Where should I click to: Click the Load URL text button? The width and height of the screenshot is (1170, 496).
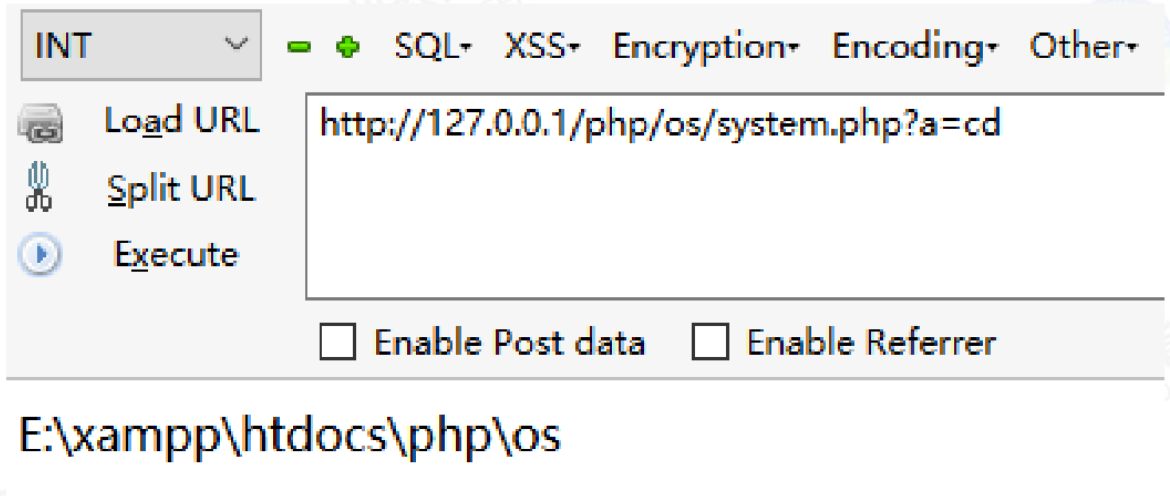(x=182, y=120)
